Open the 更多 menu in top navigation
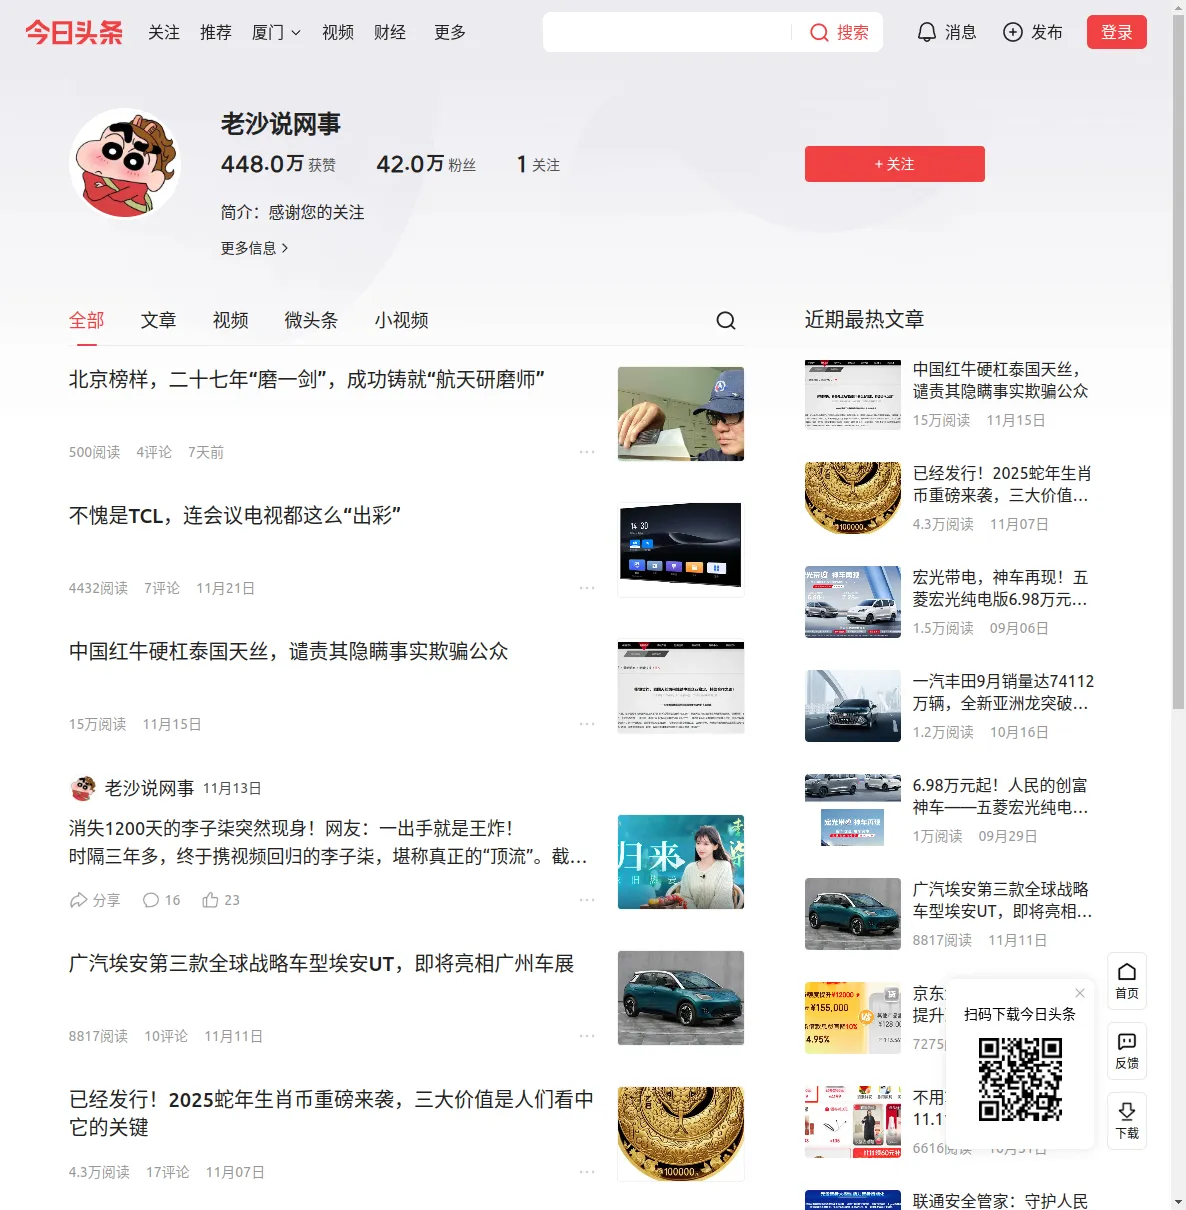The width and height of the screenshot is (1186, 1210). pyautogui.click(x=450, y=32)
